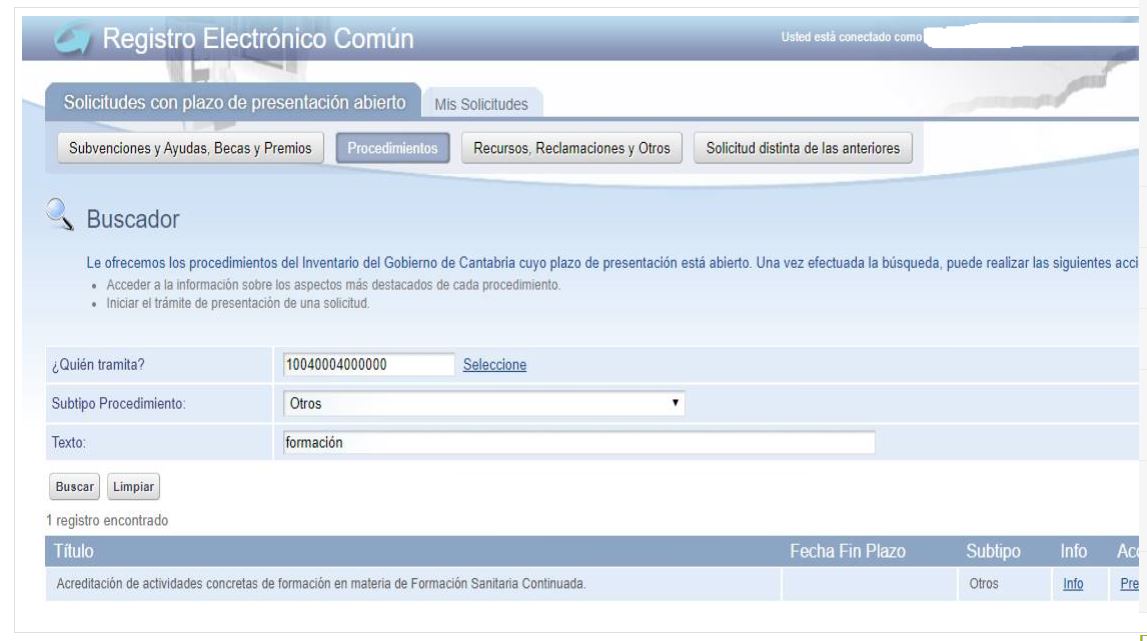Clear the form with the Limpiar button

[134, 485]
